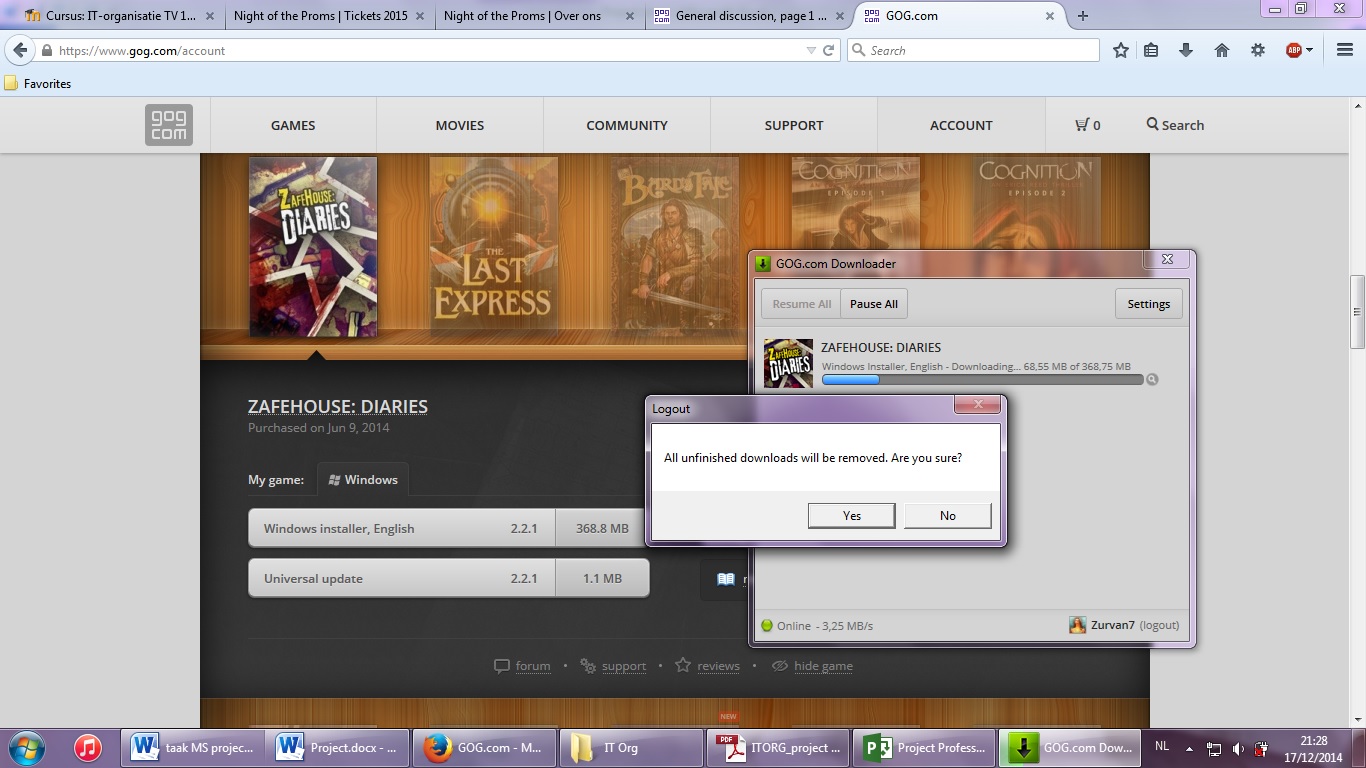Click the volume speaker tray icon

click(x=1238, y=748)
